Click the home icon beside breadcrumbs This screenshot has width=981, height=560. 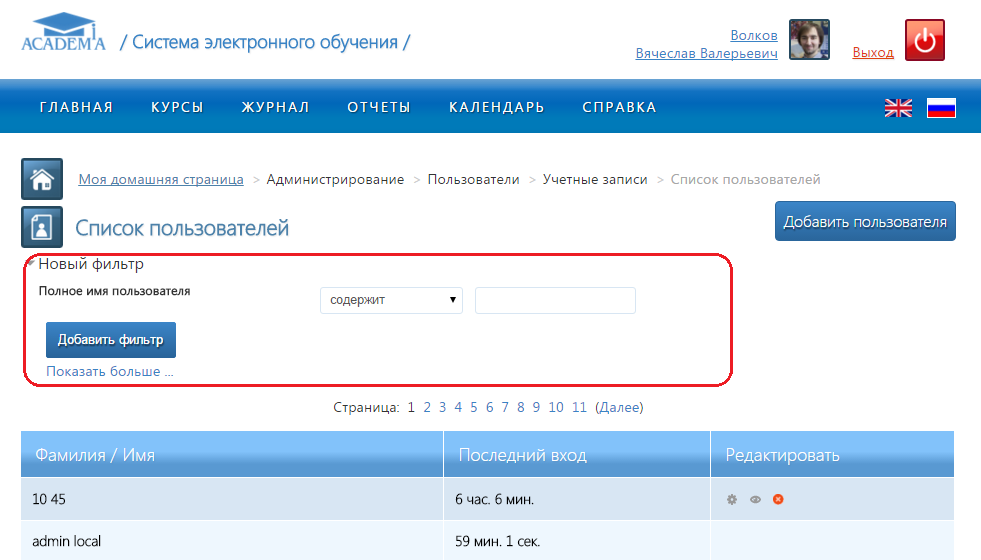[42, 179]
